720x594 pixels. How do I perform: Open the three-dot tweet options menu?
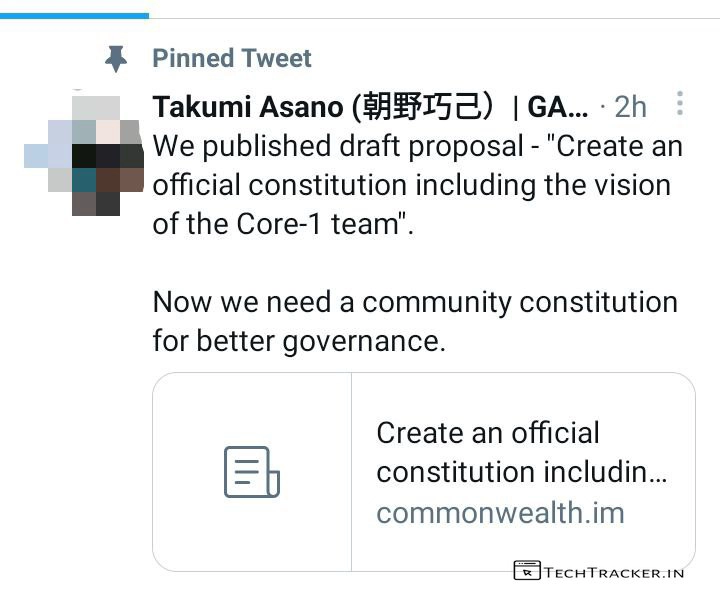coord(680,104)
